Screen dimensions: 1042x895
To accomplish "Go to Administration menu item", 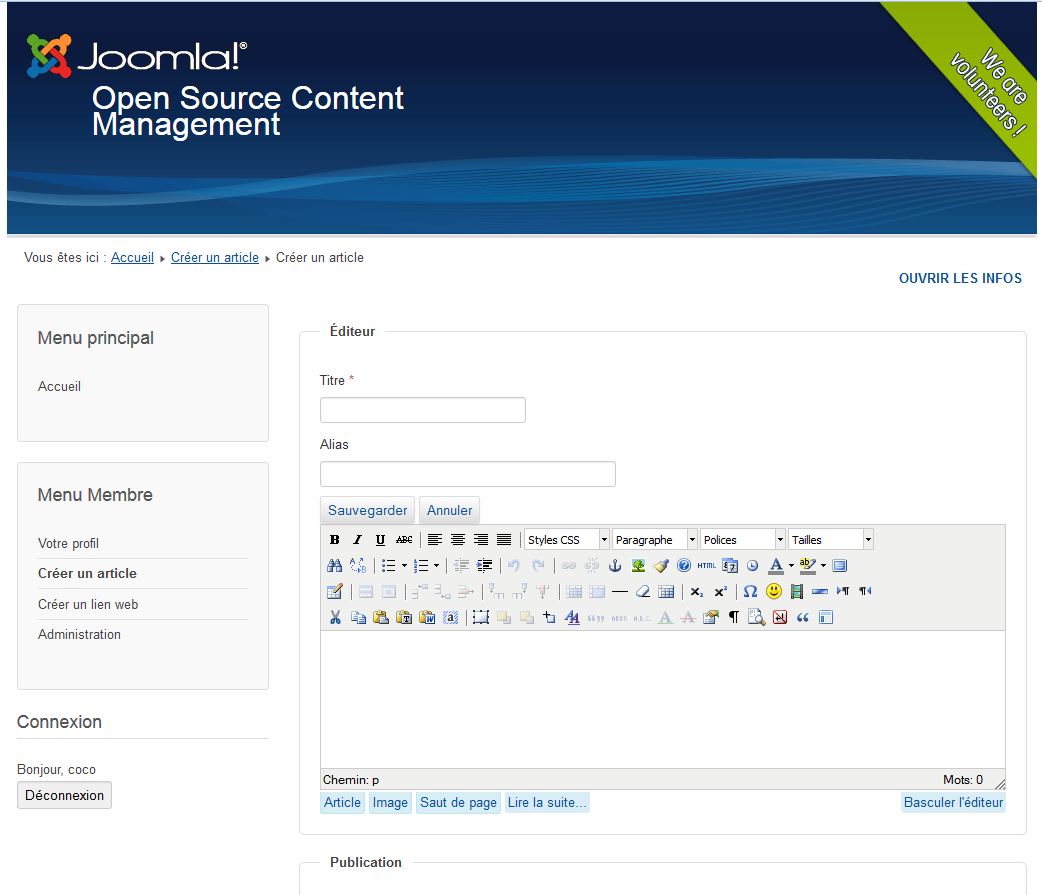I will (79, 635).
